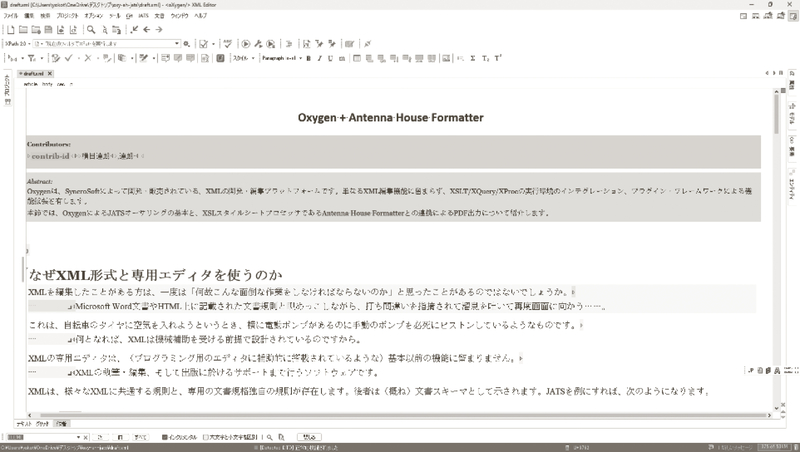Close the draft.xml tab

(x=50, y=73)
